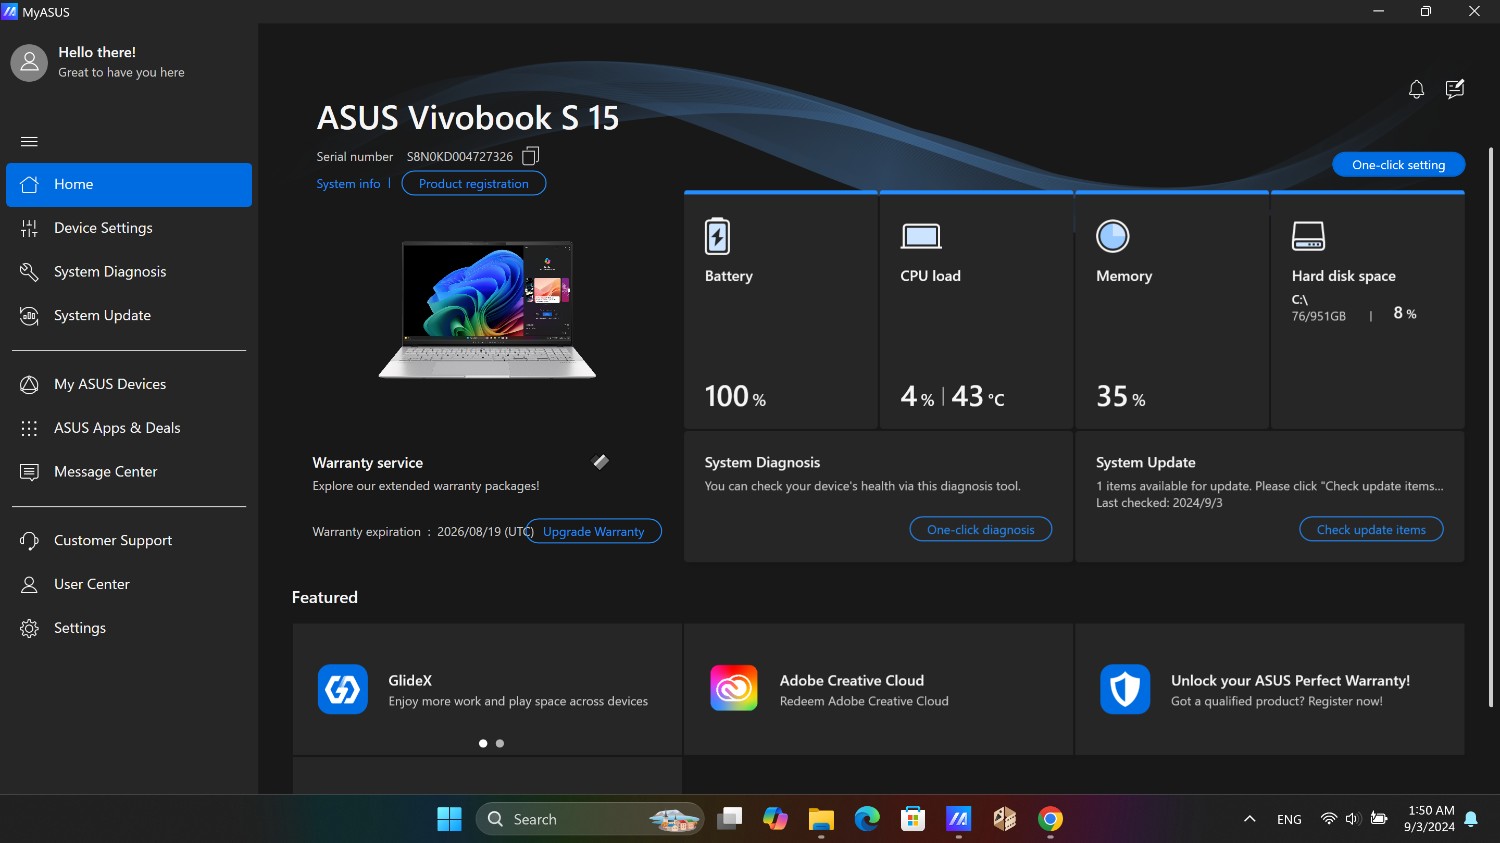Click the 'Hello there!' greeting text

(97, 52)
